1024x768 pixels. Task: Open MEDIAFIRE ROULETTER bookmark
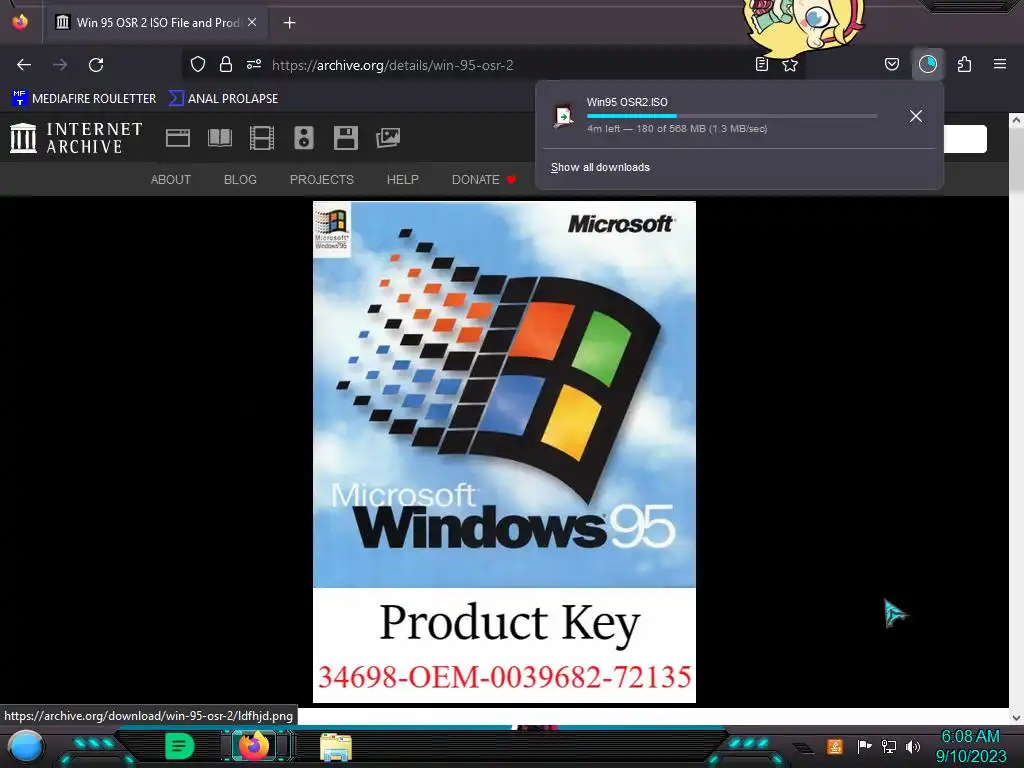coord(84,99)
